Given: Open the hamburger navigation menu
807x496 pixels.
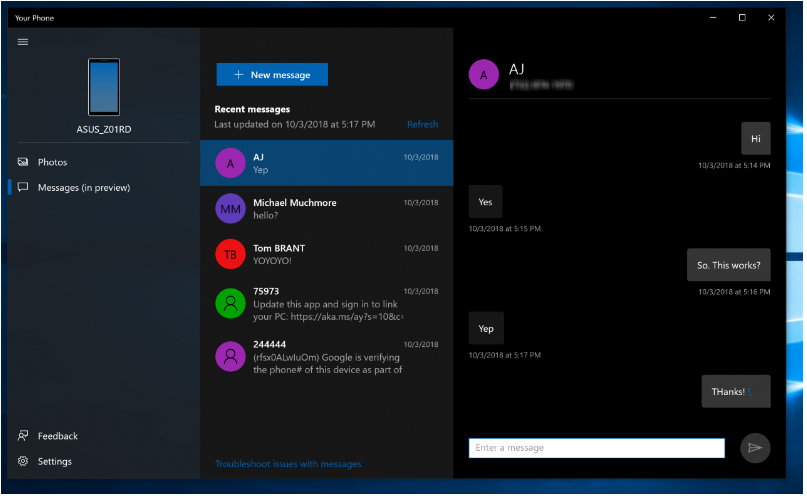Looking at the screenshot, I should click(x=23, y=42).
